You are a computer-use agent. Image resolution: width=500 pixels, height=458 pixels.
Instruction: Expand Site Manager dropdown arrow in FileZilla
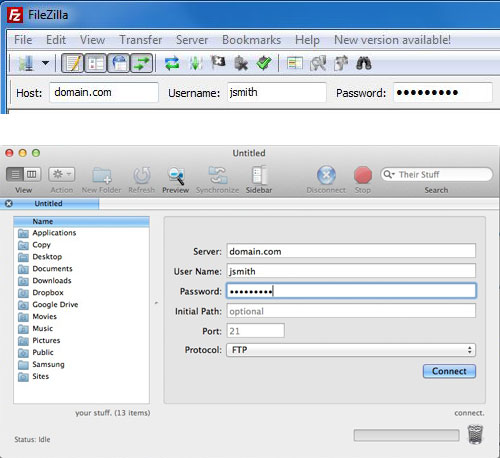(45, 63)
